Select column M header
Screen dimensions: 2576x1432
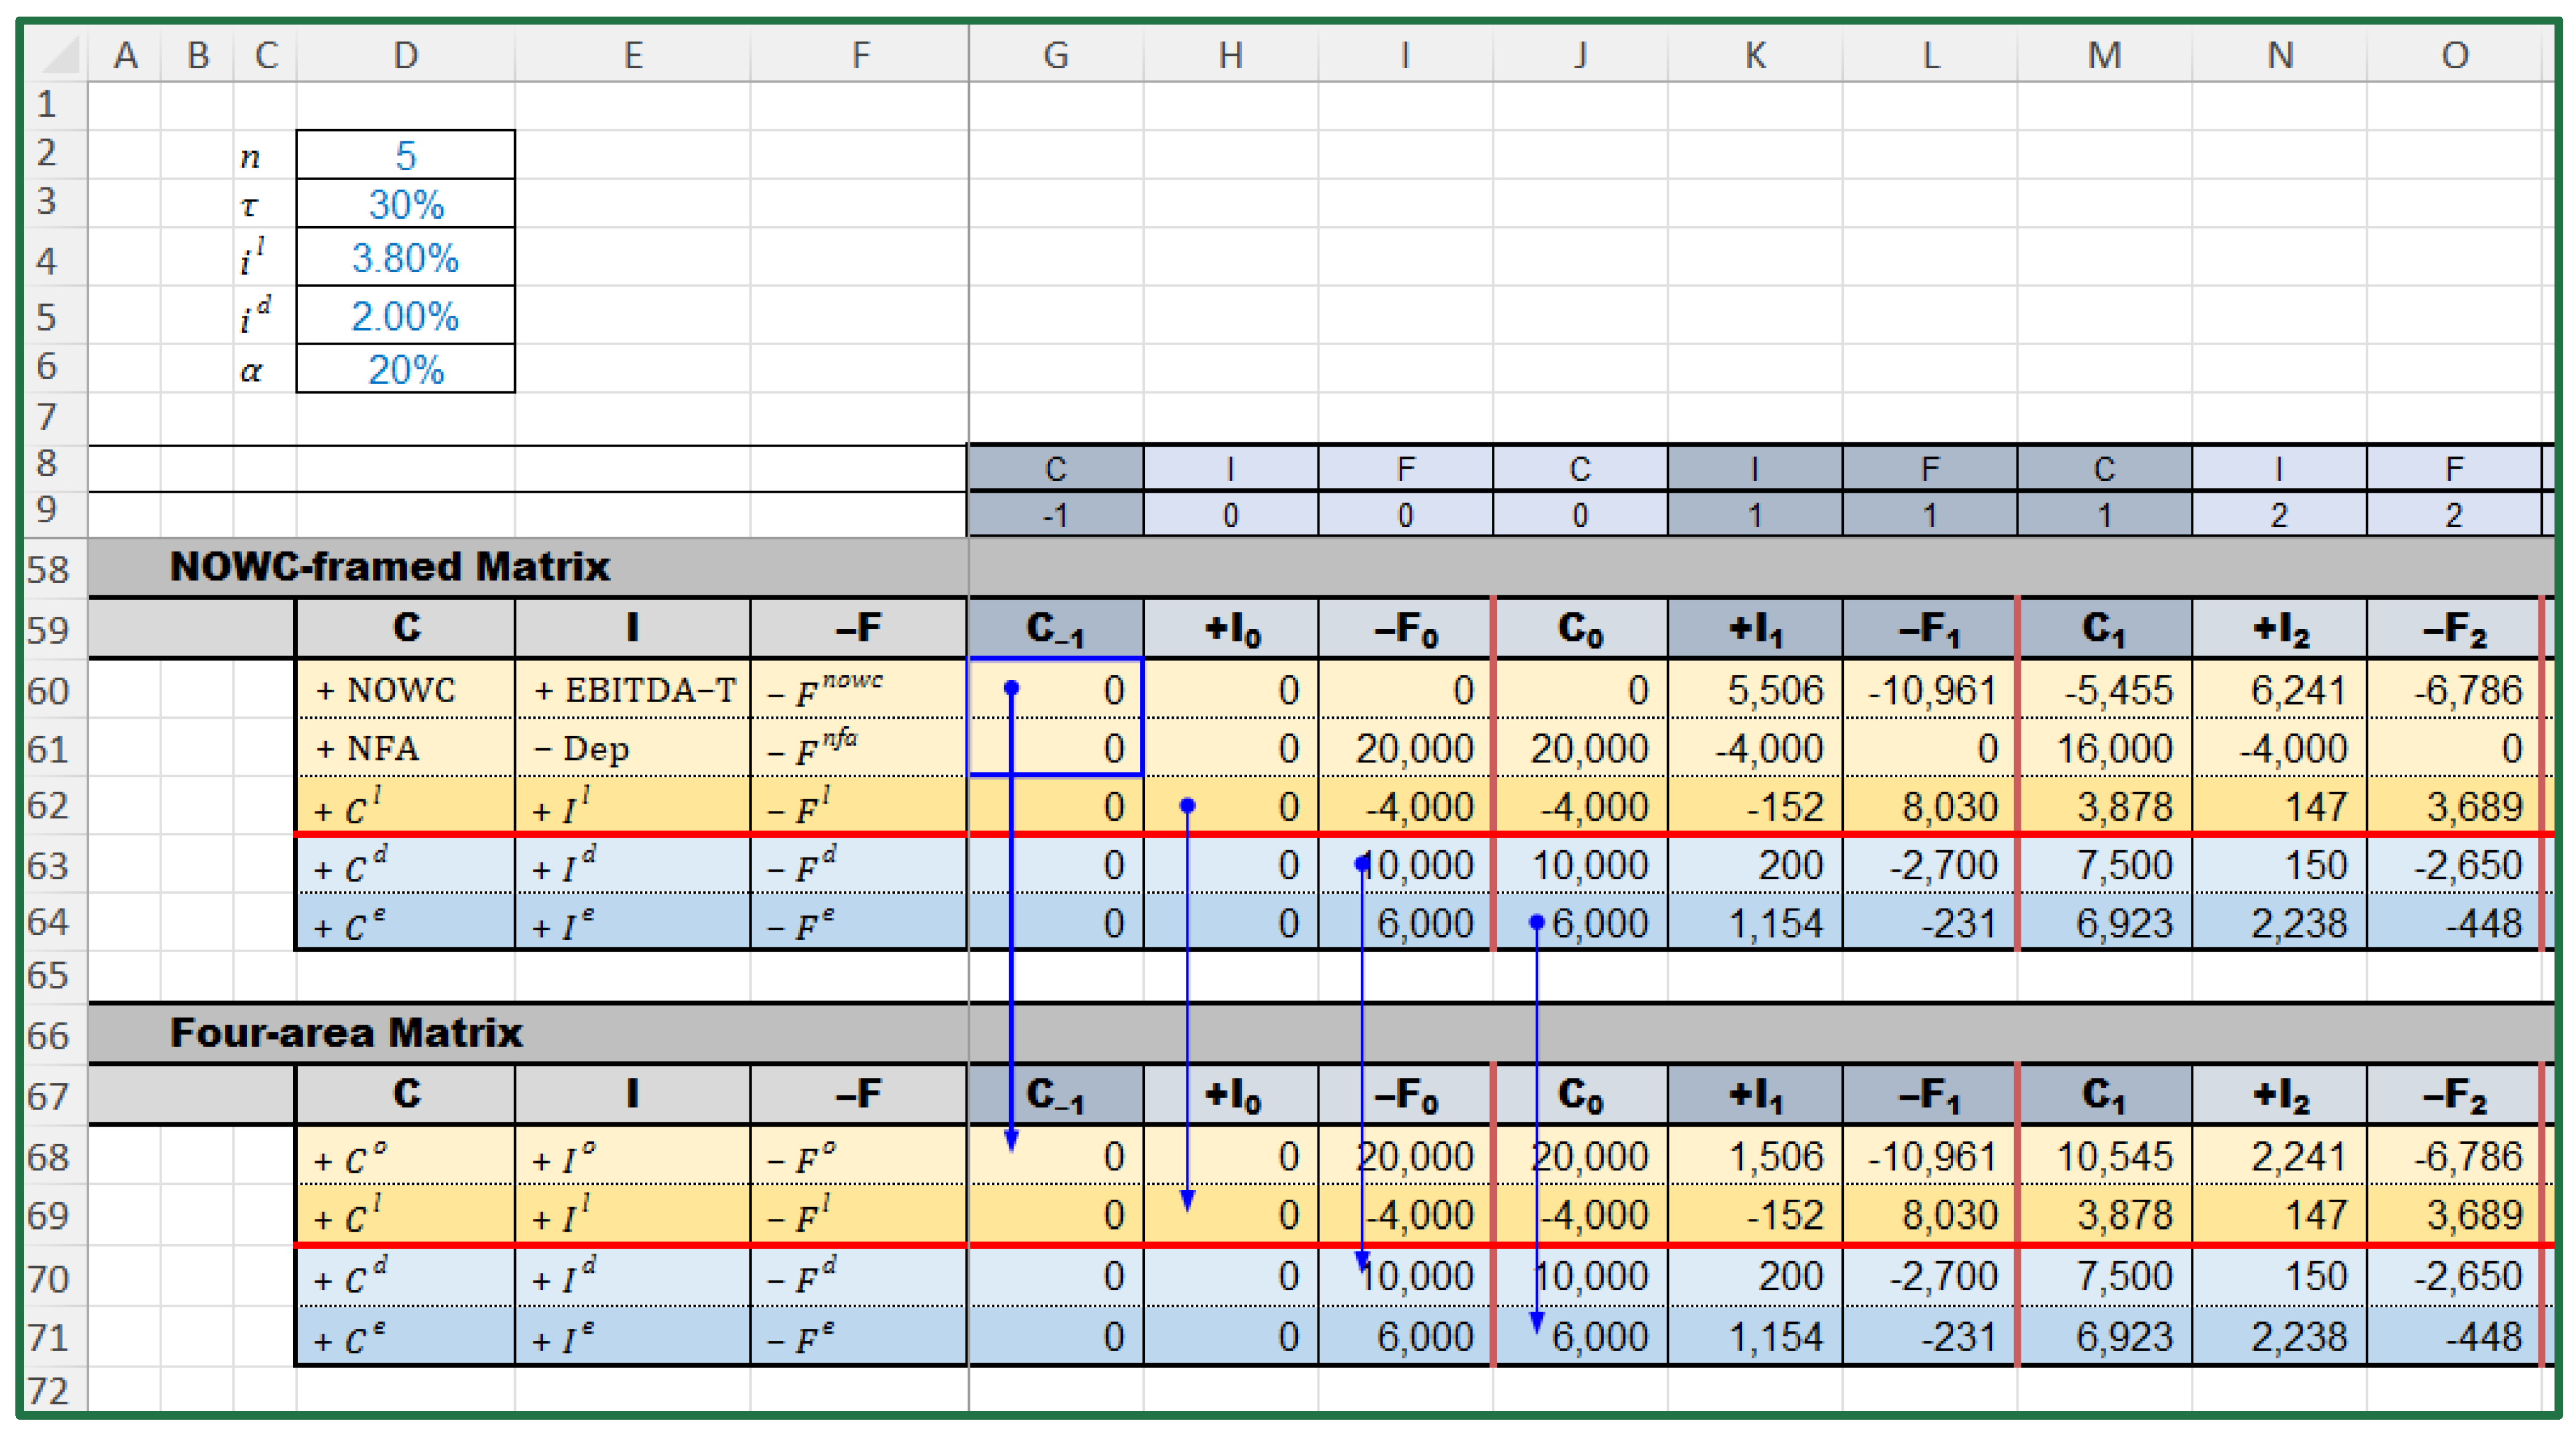2104,55
